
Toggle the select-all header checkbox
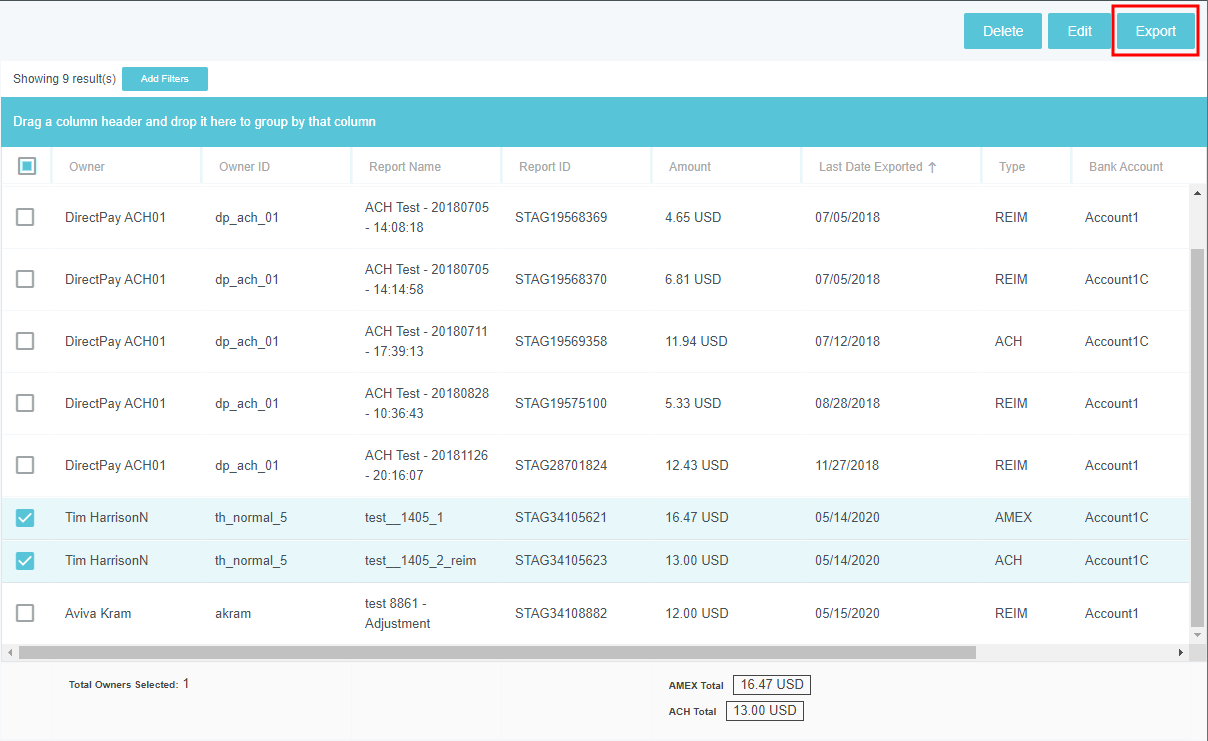27,166
